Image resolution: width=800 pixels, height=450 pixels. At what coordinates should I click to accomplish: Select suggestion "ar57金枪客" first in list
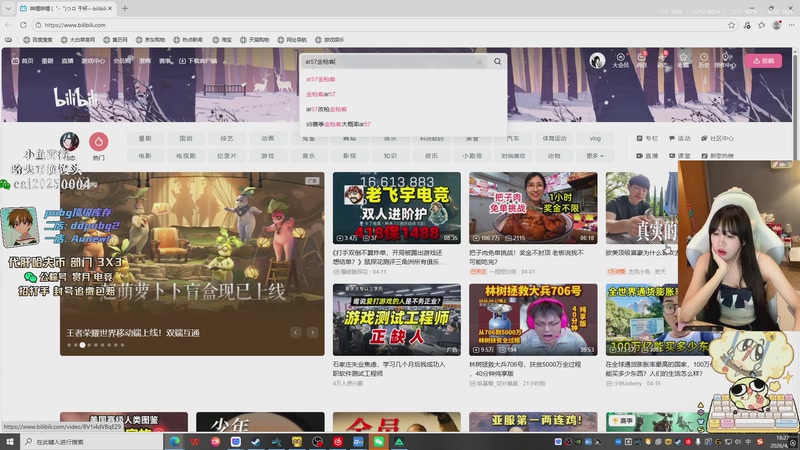tap(320, 79)
